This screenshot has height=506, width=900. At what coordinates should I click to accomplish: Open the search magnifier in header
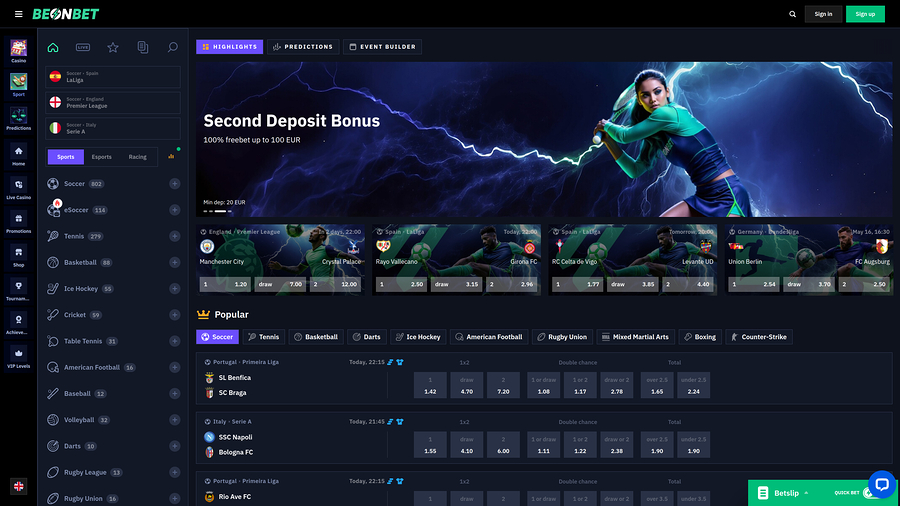point(792,14)
